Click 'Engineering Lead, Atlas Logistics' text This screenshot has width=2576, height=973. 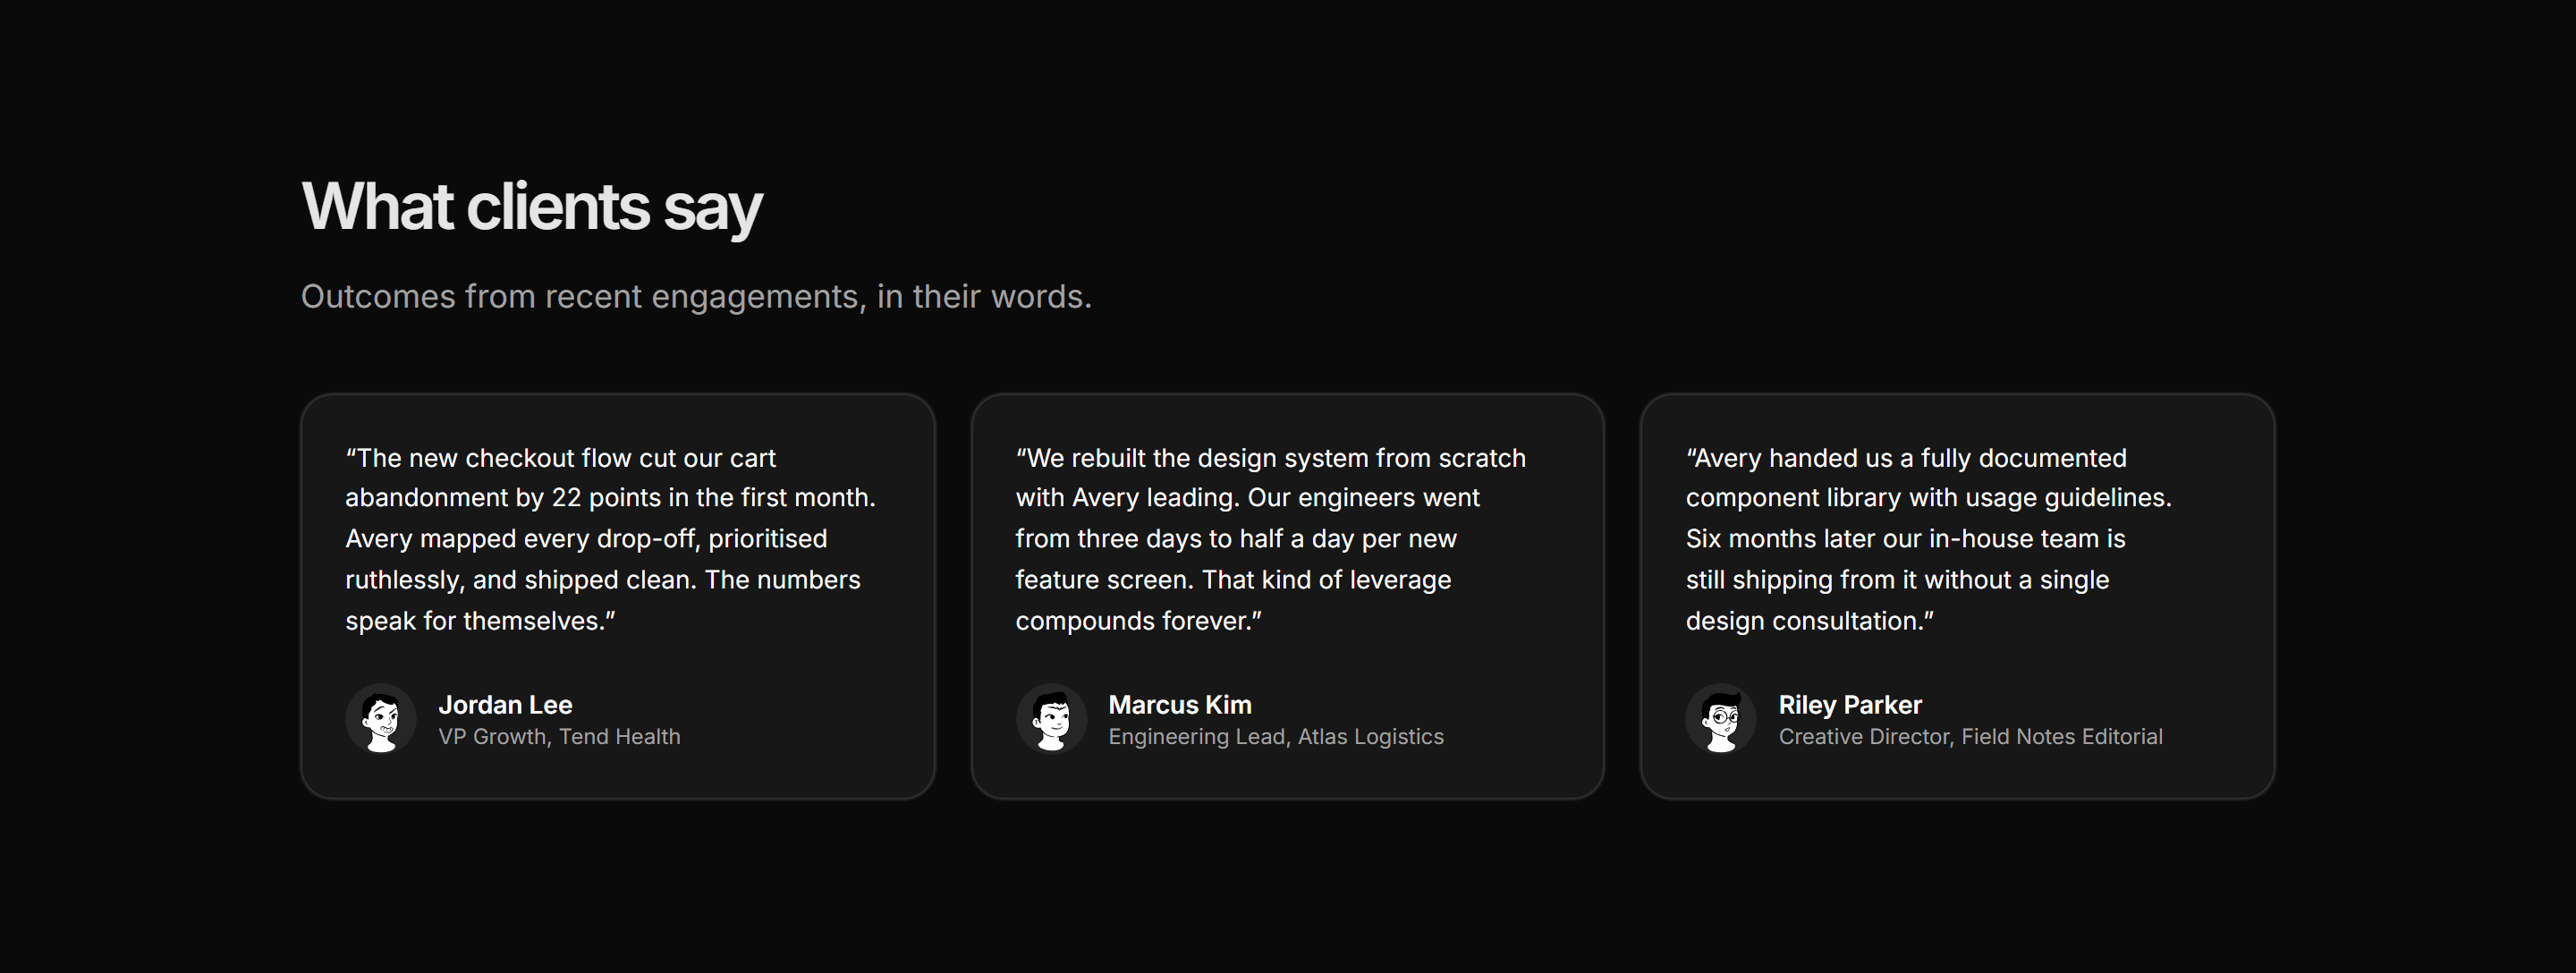click(x=1276, y=737)
